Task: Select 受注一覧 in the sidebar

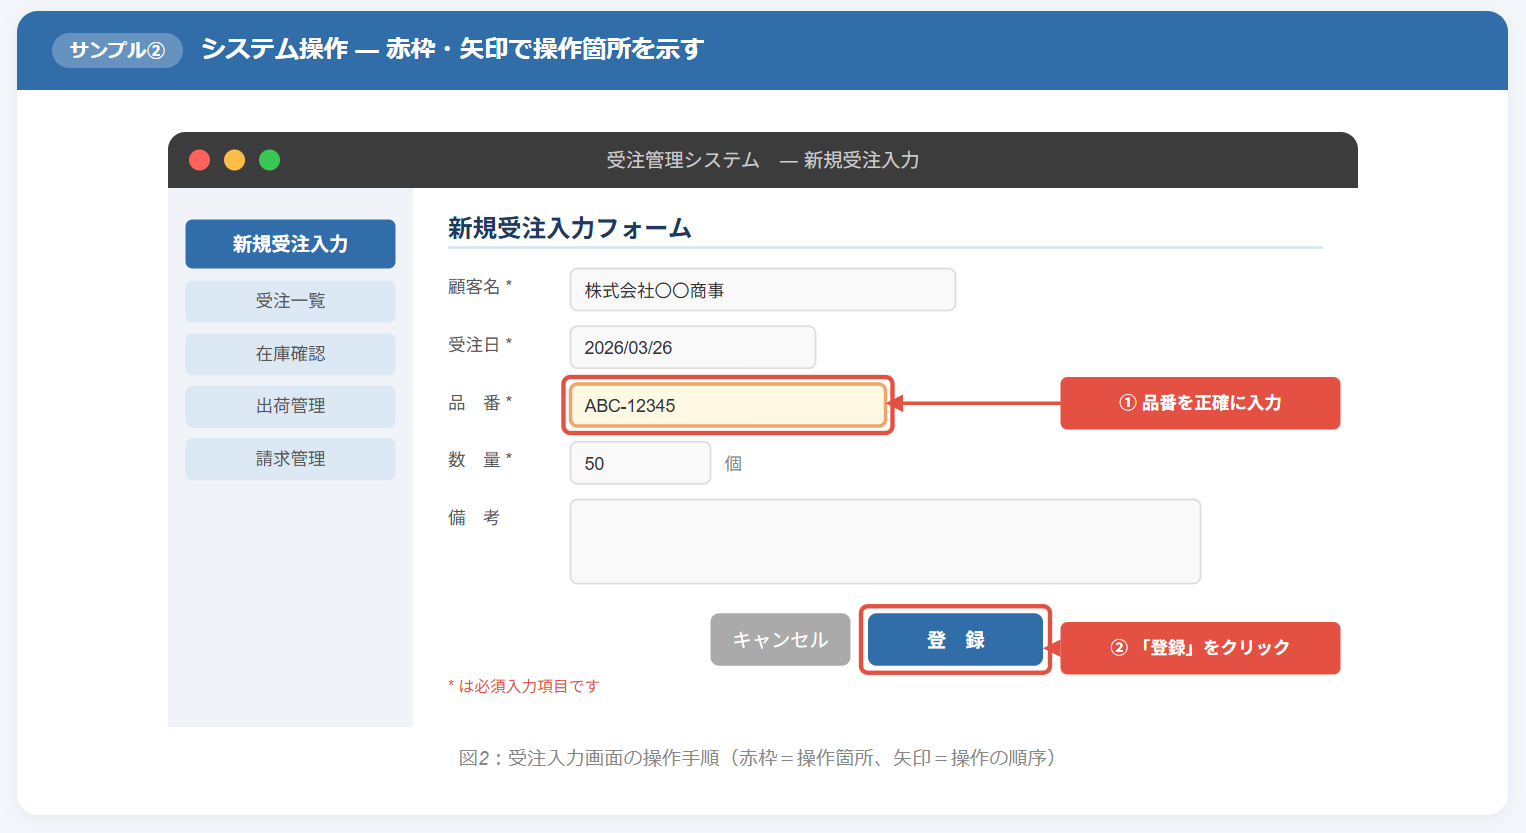Action: pyautogui.click(x=290, y=301)
